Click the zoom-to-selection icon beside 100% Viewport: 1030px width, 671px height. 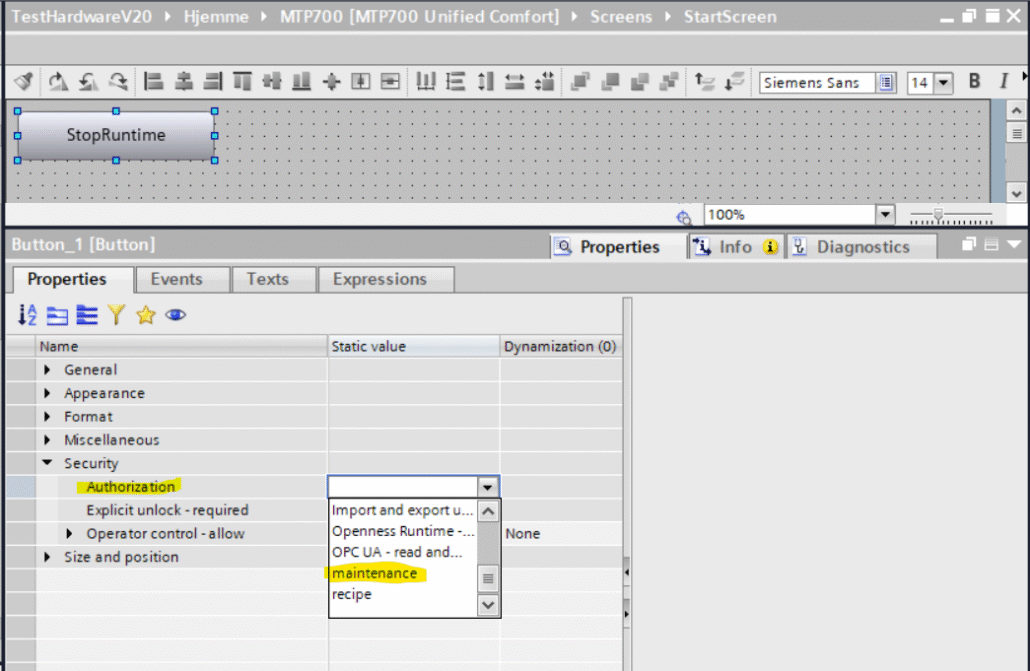684,216
